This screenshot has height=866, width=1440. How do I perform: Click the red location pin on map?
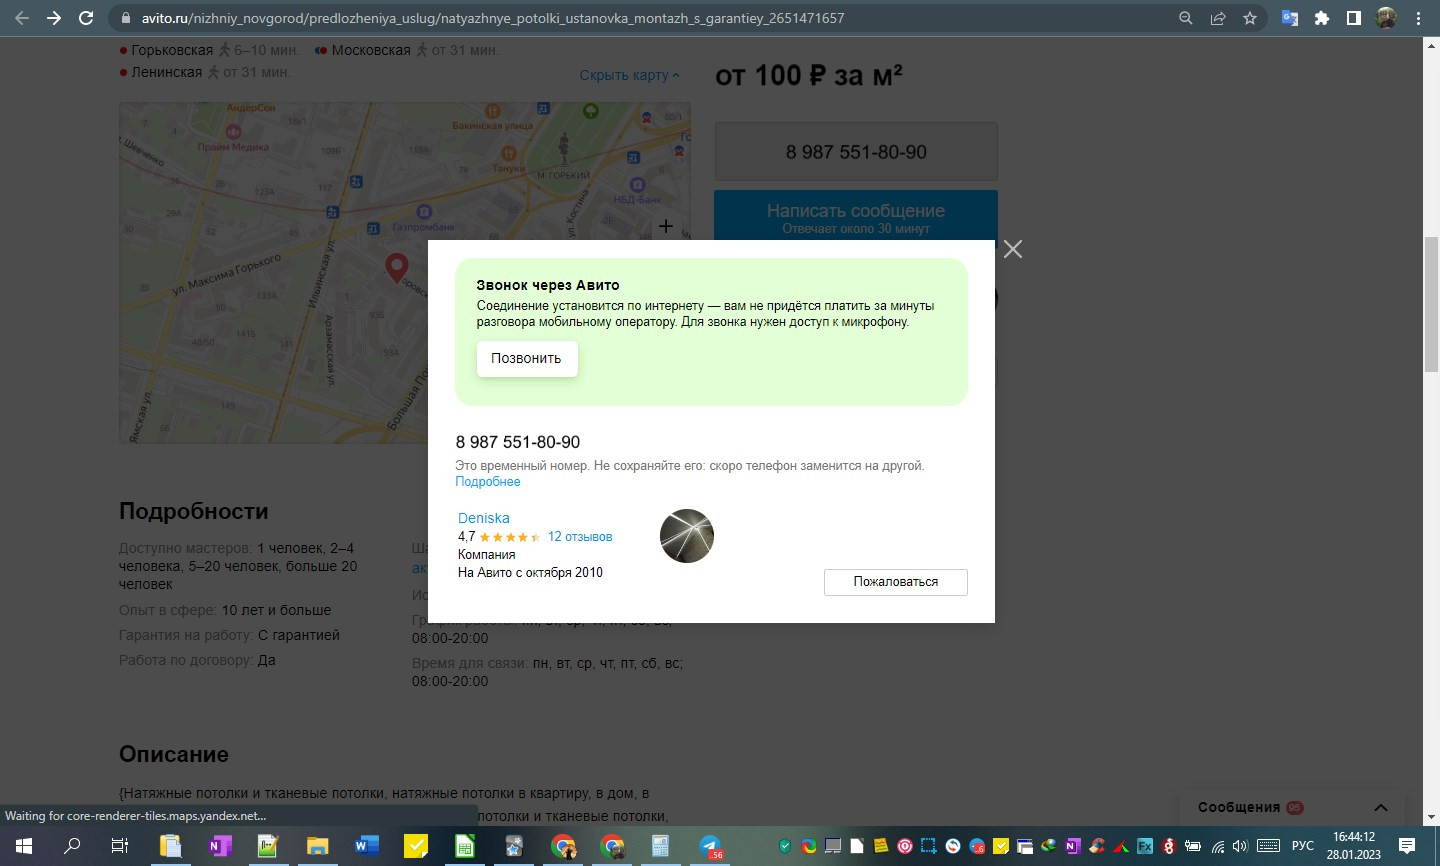click(397, 267)
